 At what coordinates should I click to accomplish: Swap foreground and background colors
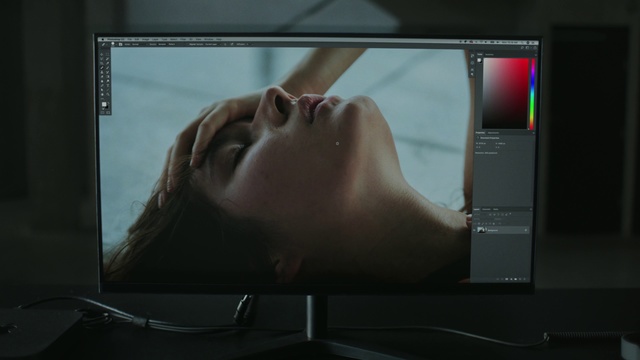[108, 103]
